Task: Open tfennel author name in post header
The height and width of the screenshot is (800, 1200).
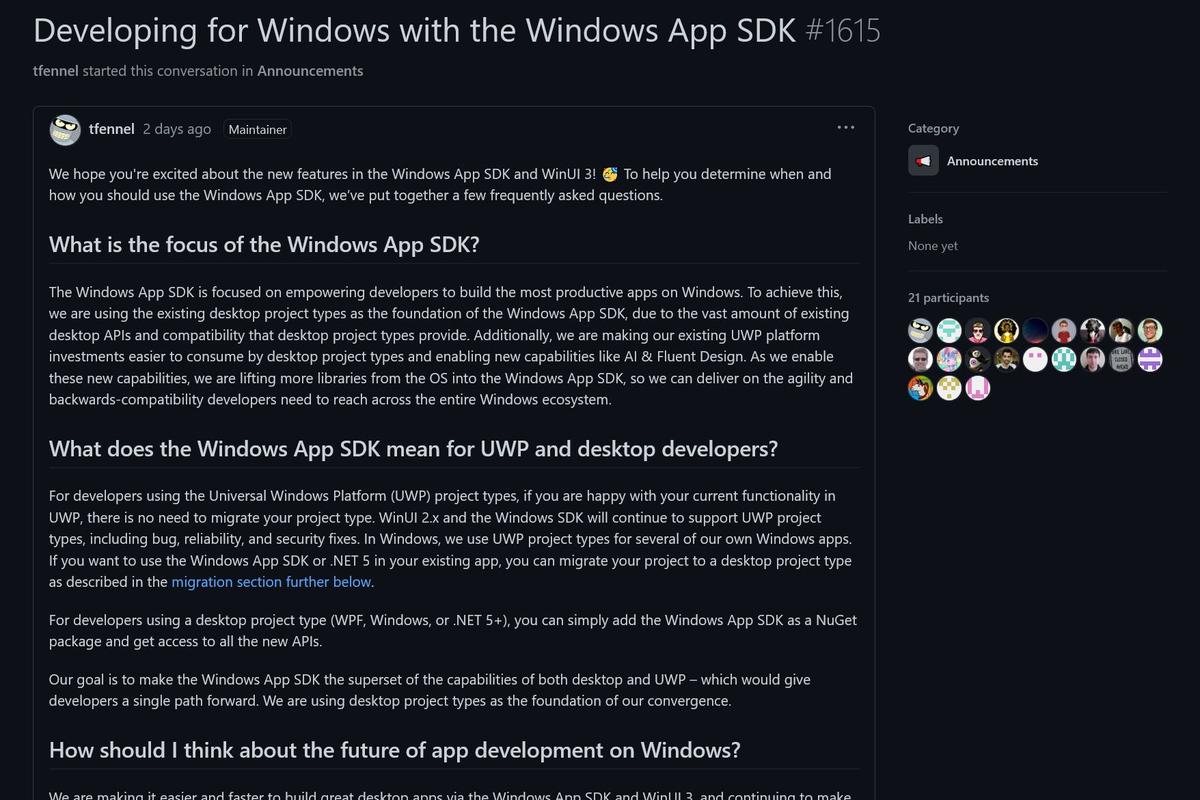Action: (112, 129)
